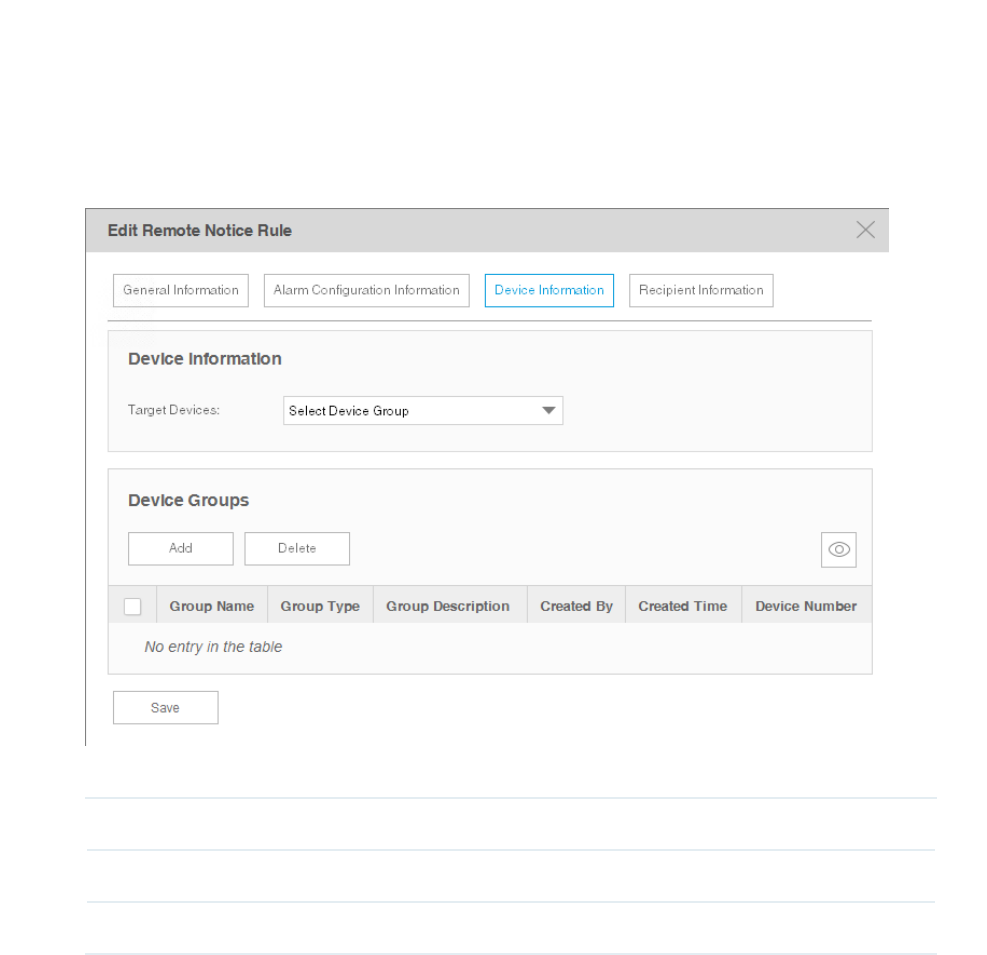The image size is (987, 955).
Task: Click the Group Type column header
Action: (x=320, y=606)
